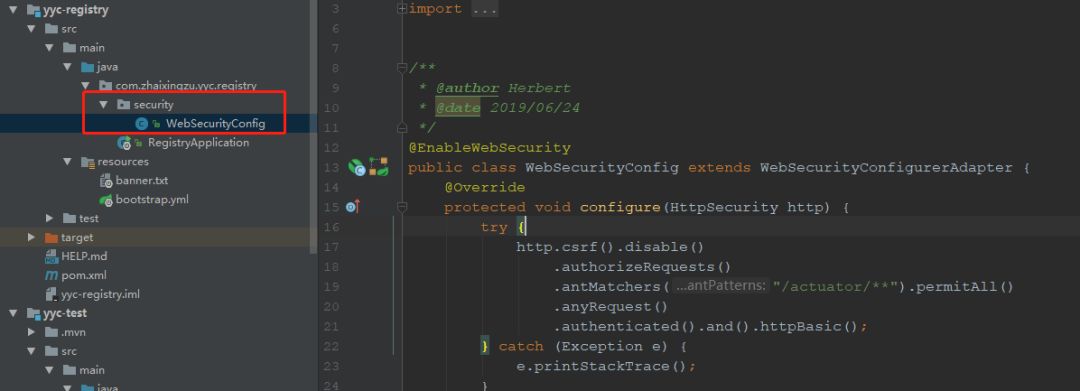Collapse the yyc-registry src folder arrow

coord(31,29)
